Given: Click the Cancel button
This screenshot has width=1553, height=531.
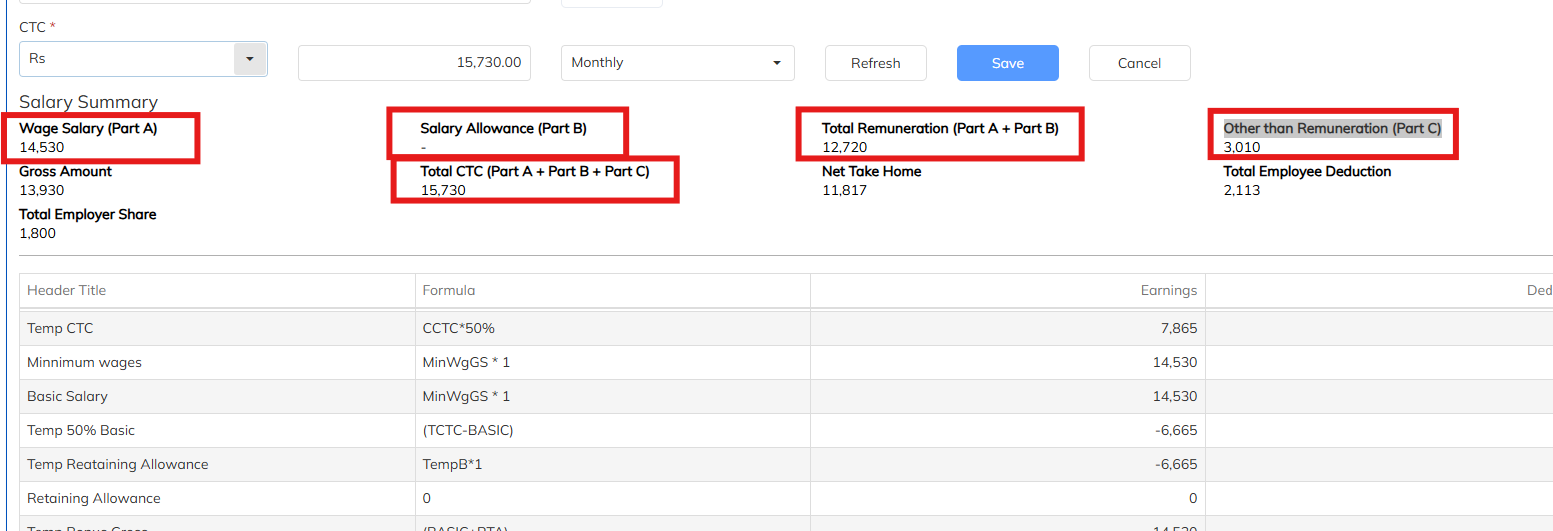Looking at the screenshot, I should pyautogui.click(x=1139, y=63).
